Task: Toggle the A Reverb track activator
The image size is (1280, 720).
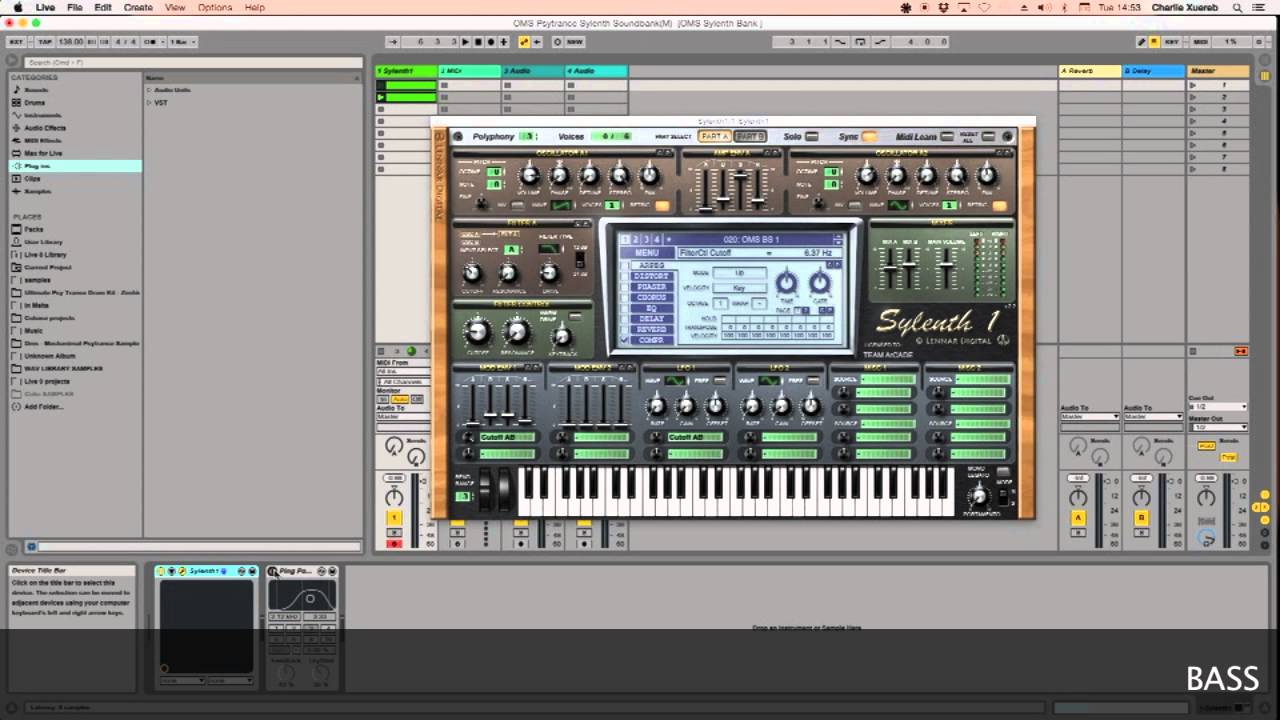Action: coord(1078,518)
